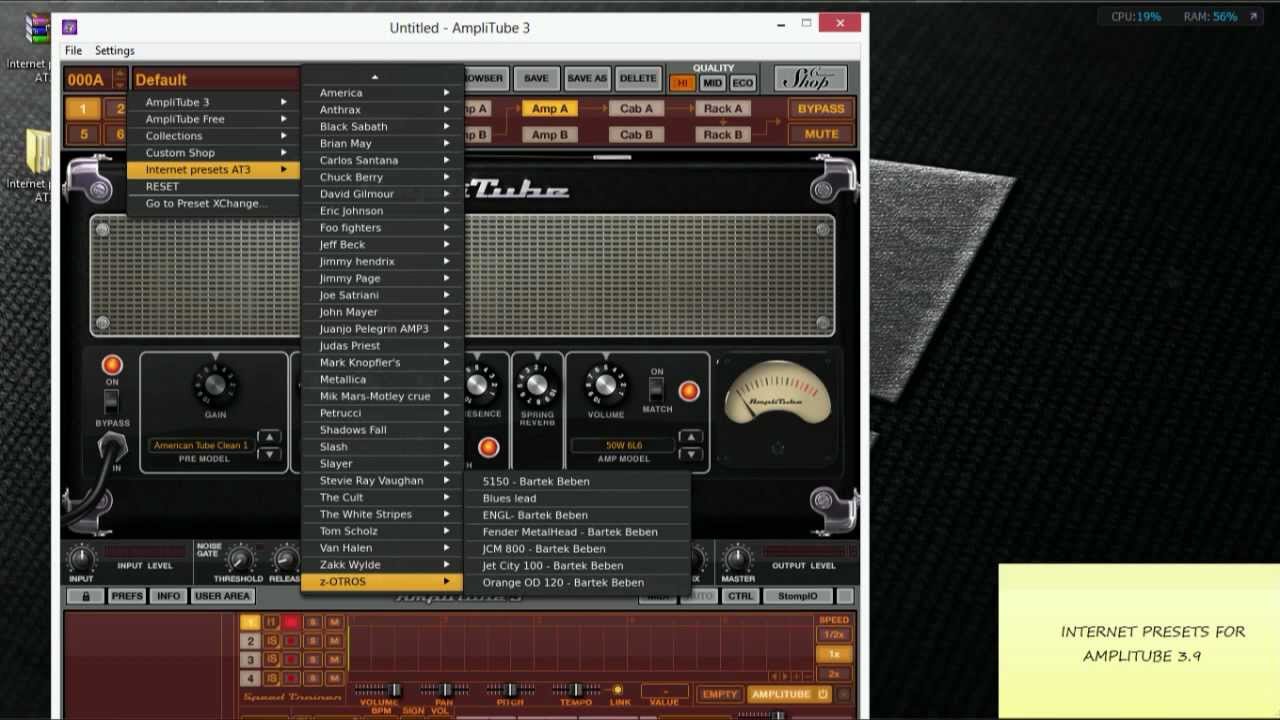Click the DELETE preset button
Image resolution: width=1280 pixels, height=720 pixels.
pyautogui.click(x=638, y=79)
